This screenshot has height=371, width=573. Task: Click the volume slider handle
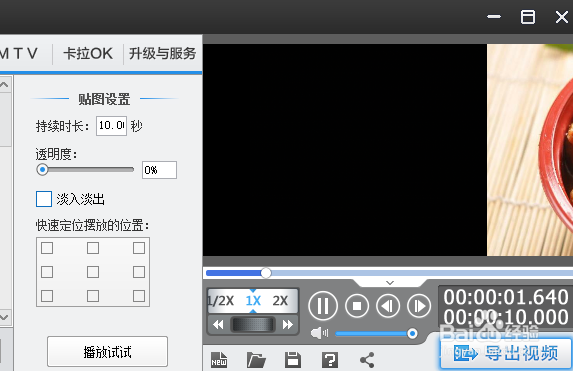coord(412,333)
